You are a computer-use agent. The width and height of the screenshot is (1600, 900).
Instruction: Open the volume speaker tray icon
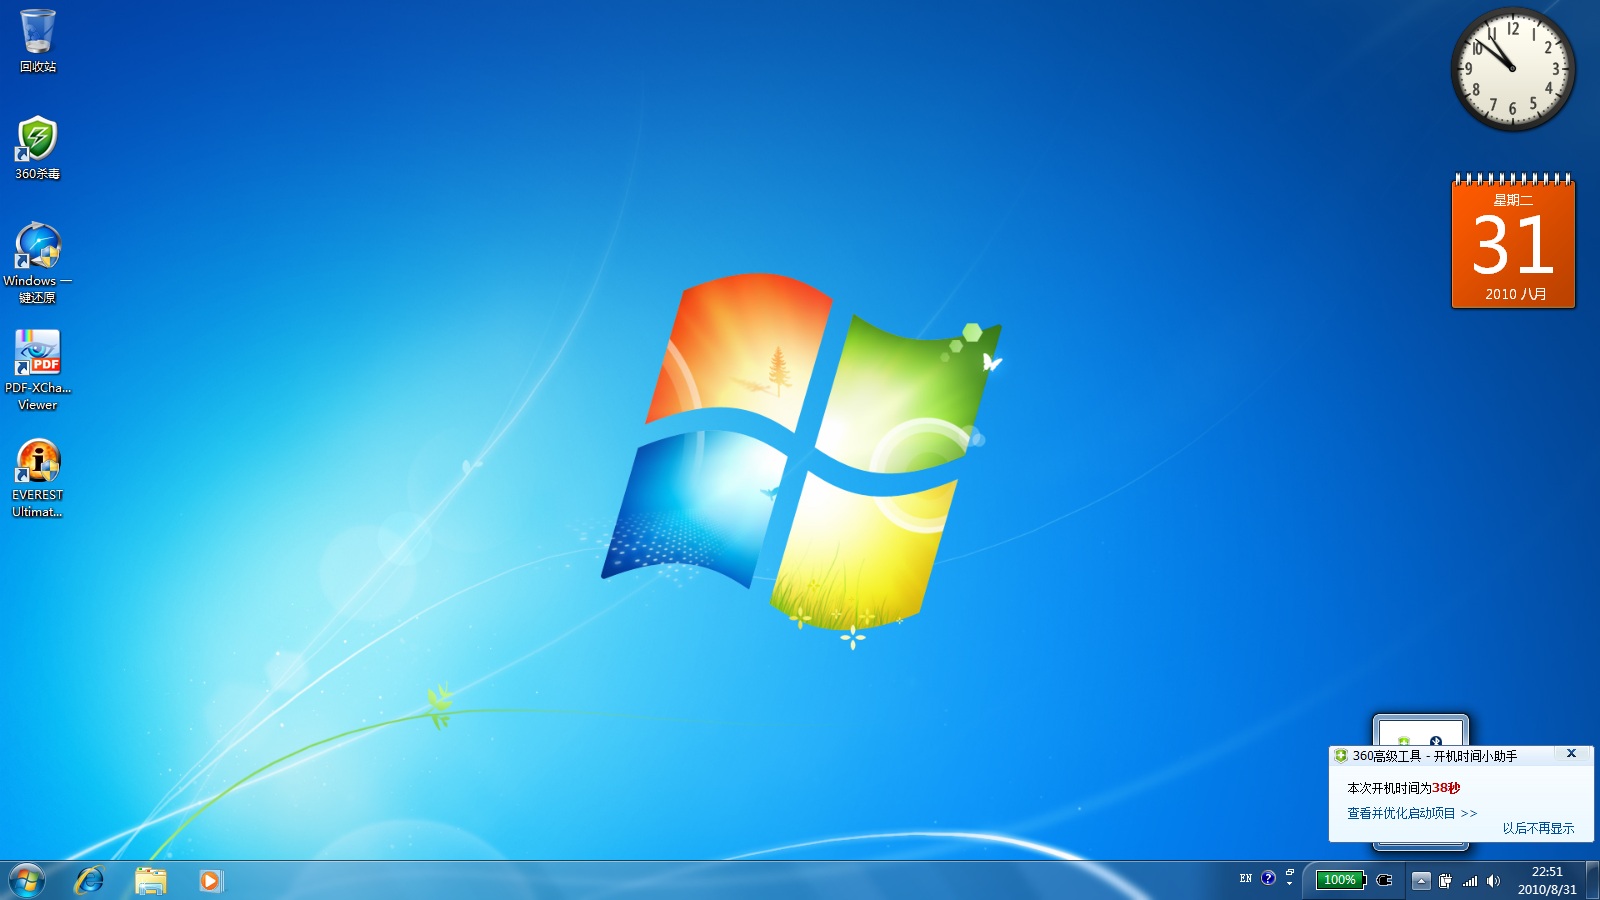click(x=1494, y=881)
